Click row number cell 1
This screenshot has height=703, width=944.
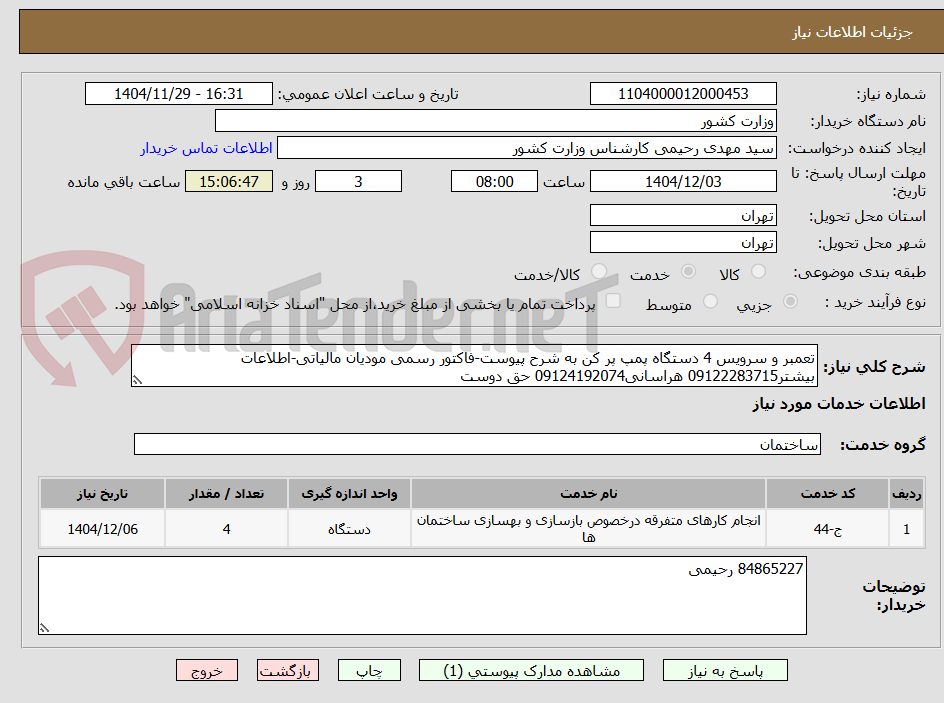(906, 528)
